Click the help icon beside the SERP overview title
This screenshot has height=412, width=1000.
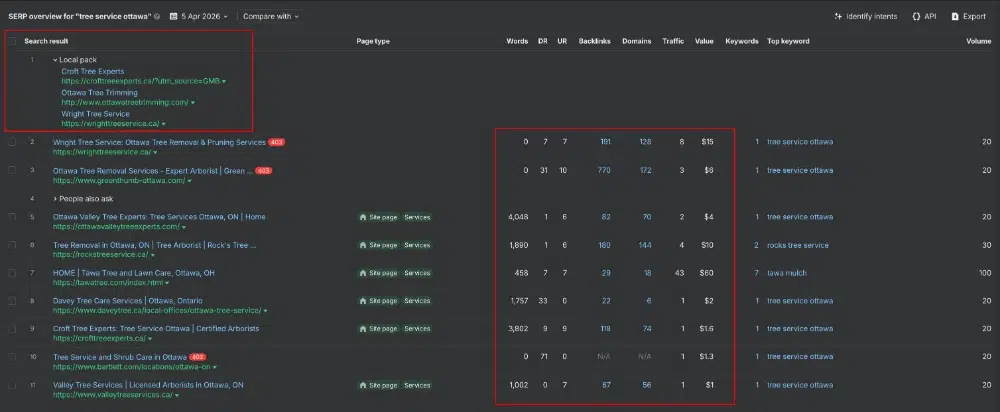(x=158, y=17)
